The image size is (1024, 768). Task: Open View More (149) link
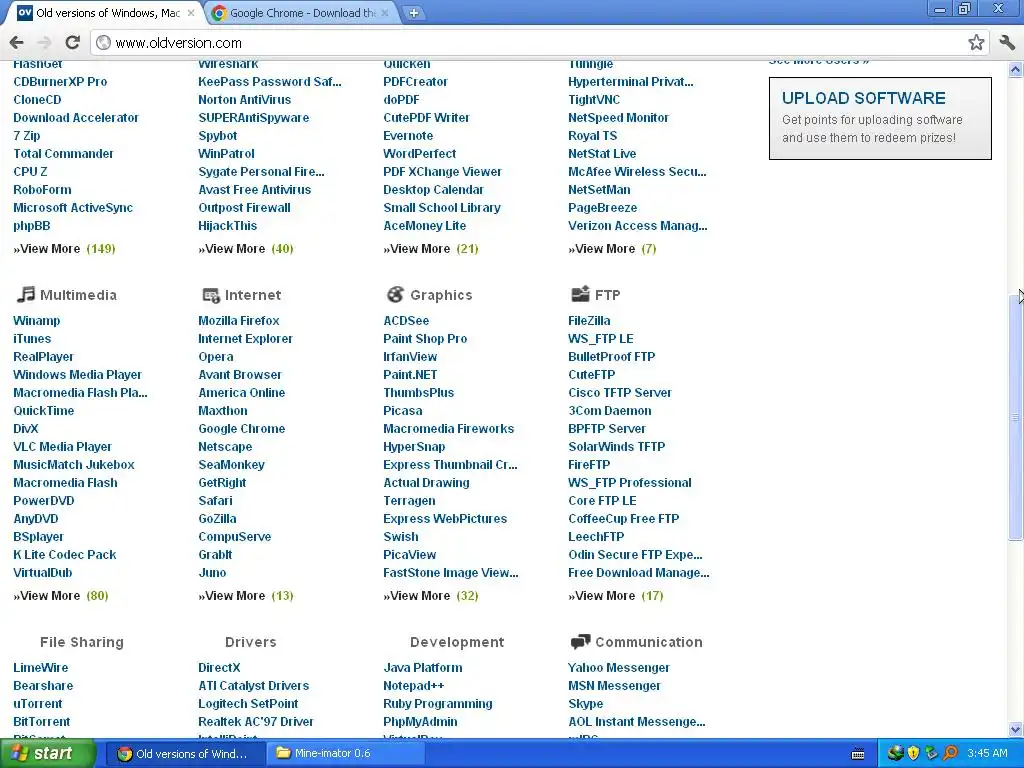(64, 249)
